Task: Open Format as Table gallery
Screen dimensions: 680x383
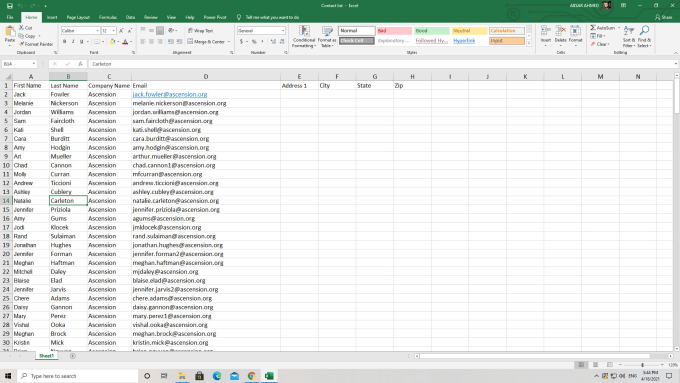Action: [x=327, y=36]
